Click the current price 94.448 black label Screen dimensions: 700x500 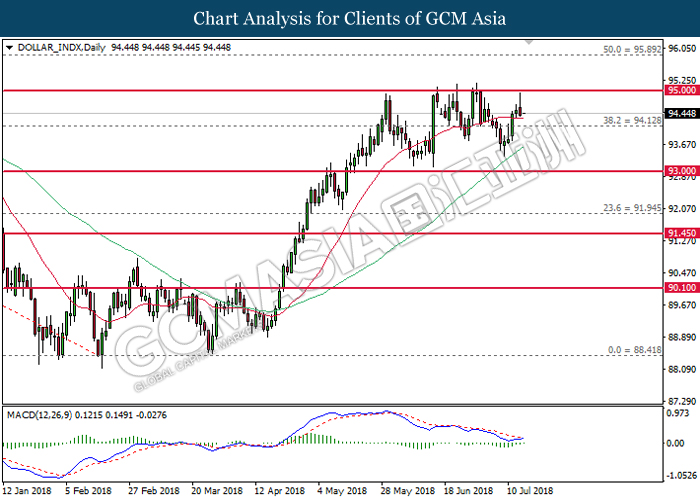click(x=682, y=114)
